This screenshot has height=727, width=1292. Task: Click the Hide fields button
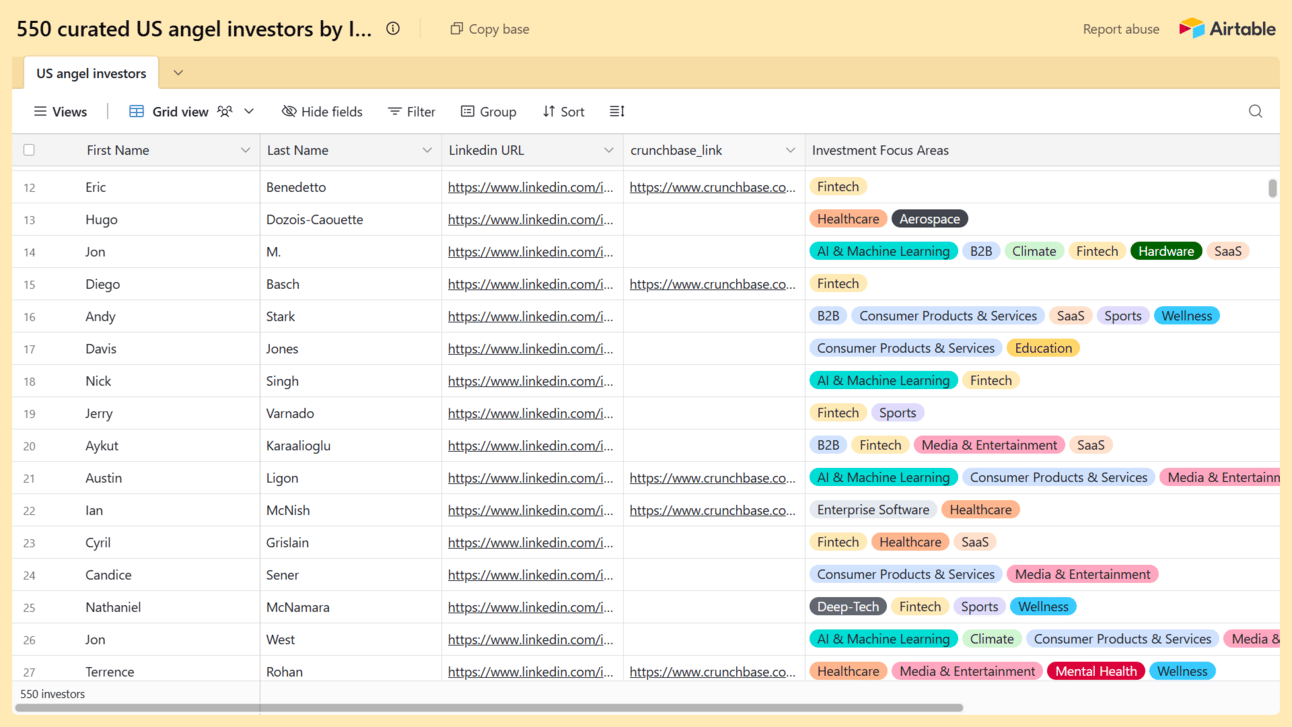click(x=322, y=111)
